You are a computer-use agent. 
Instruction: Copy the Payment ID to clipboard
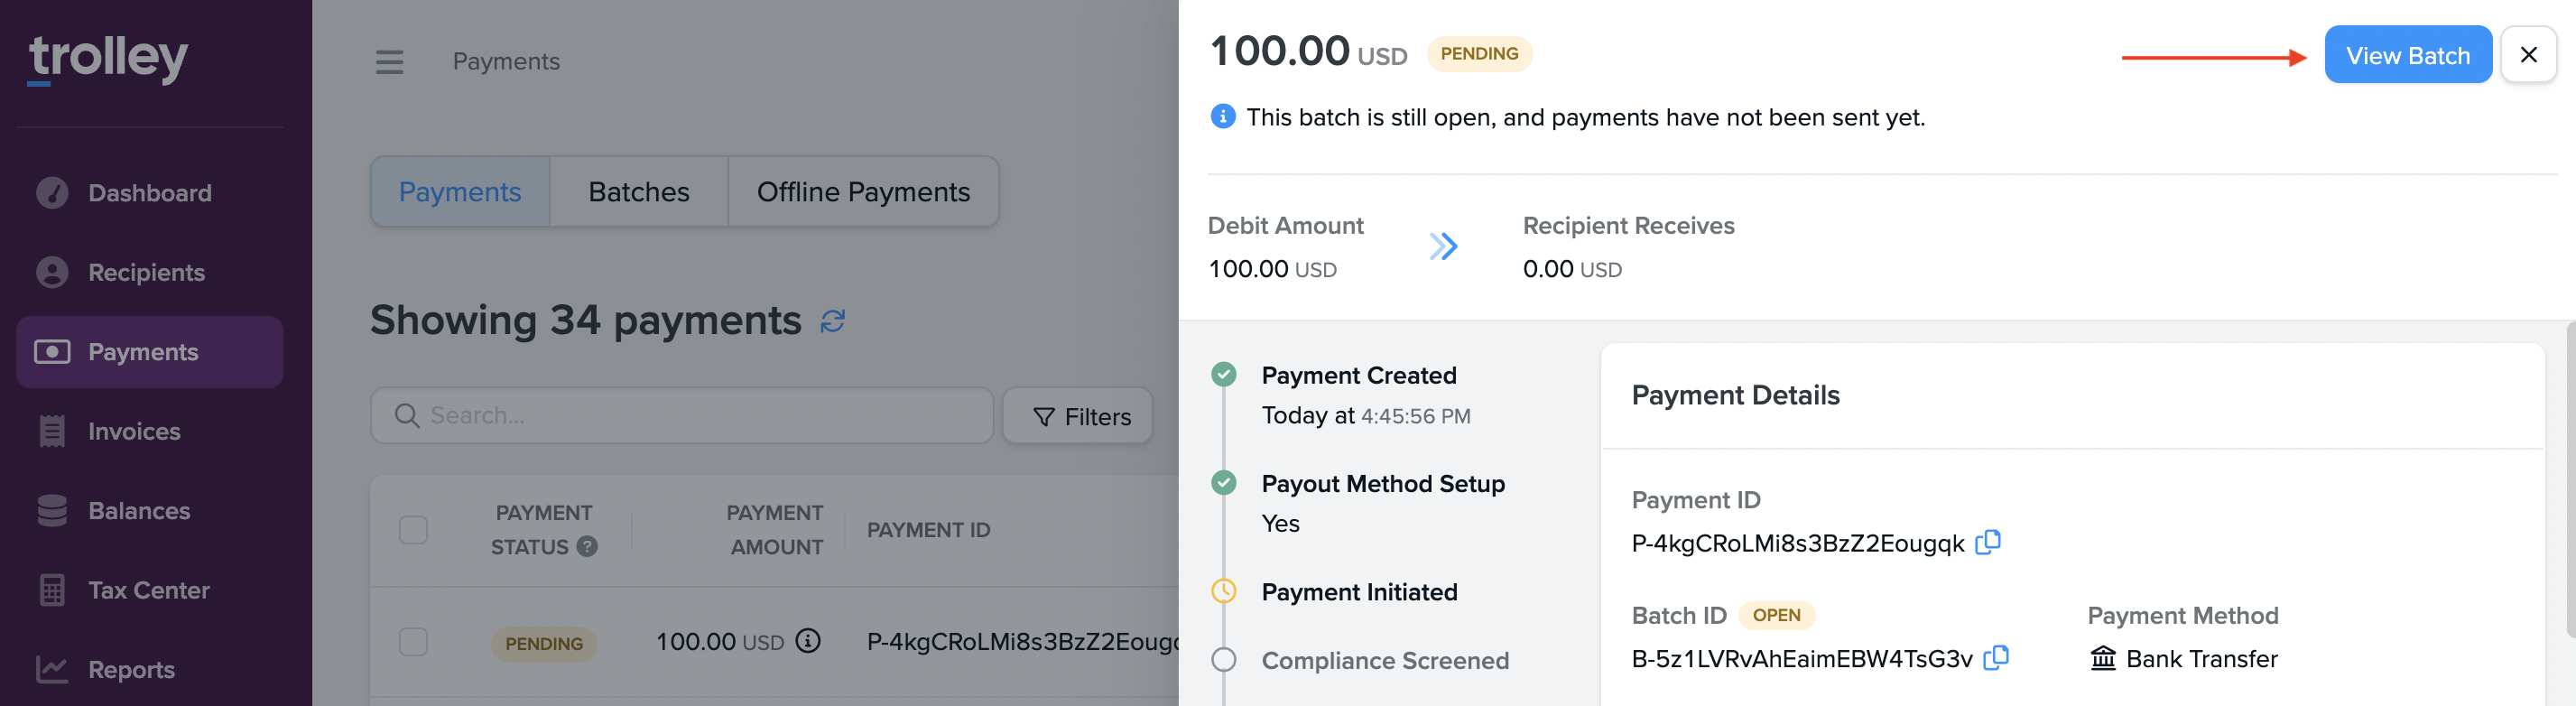1988,542
